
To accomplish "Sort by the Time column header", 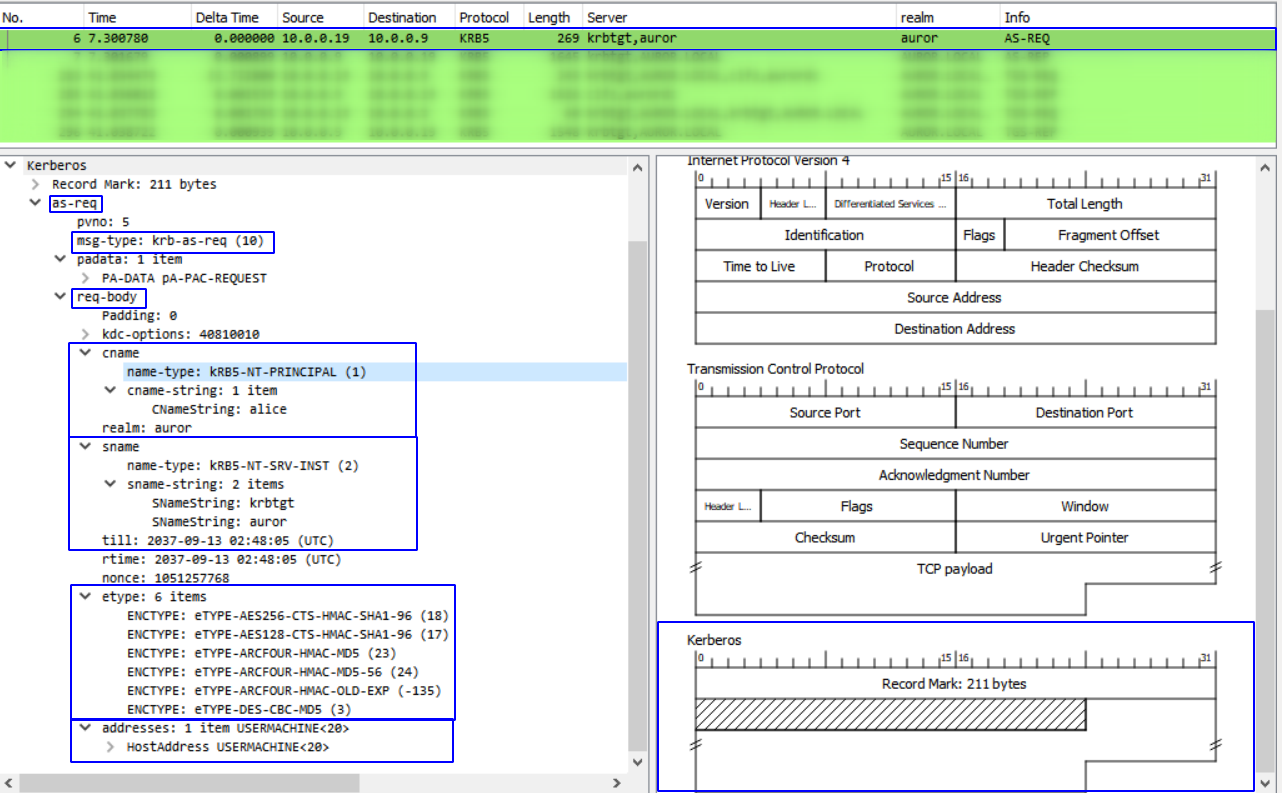I will [x=136, y=17].
